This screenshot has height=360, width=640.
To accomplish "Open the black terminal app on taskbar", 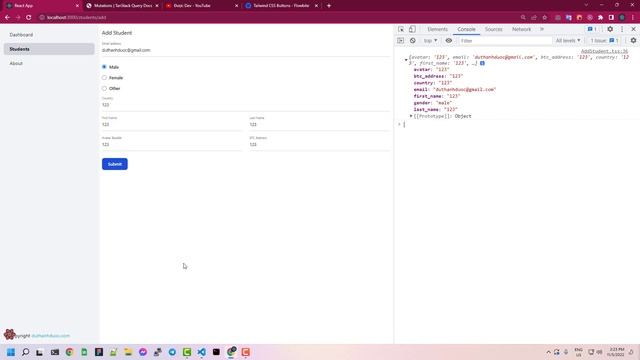I will (x=216, y=352).
